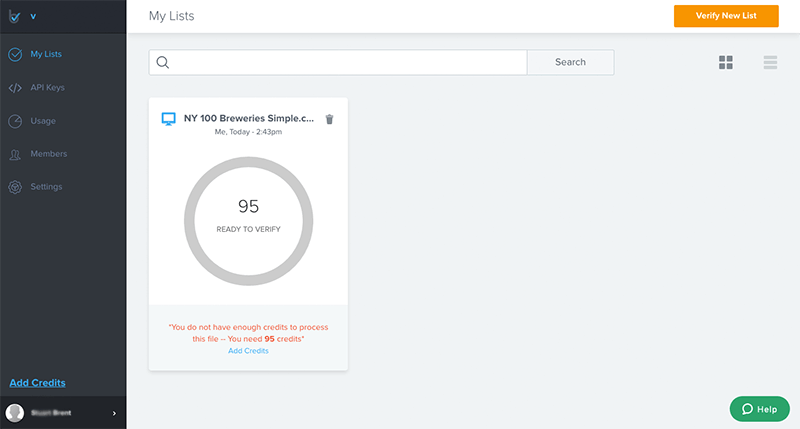Click the monitor icon on the list card
This screenshot has width=800, height=429.
168,119
